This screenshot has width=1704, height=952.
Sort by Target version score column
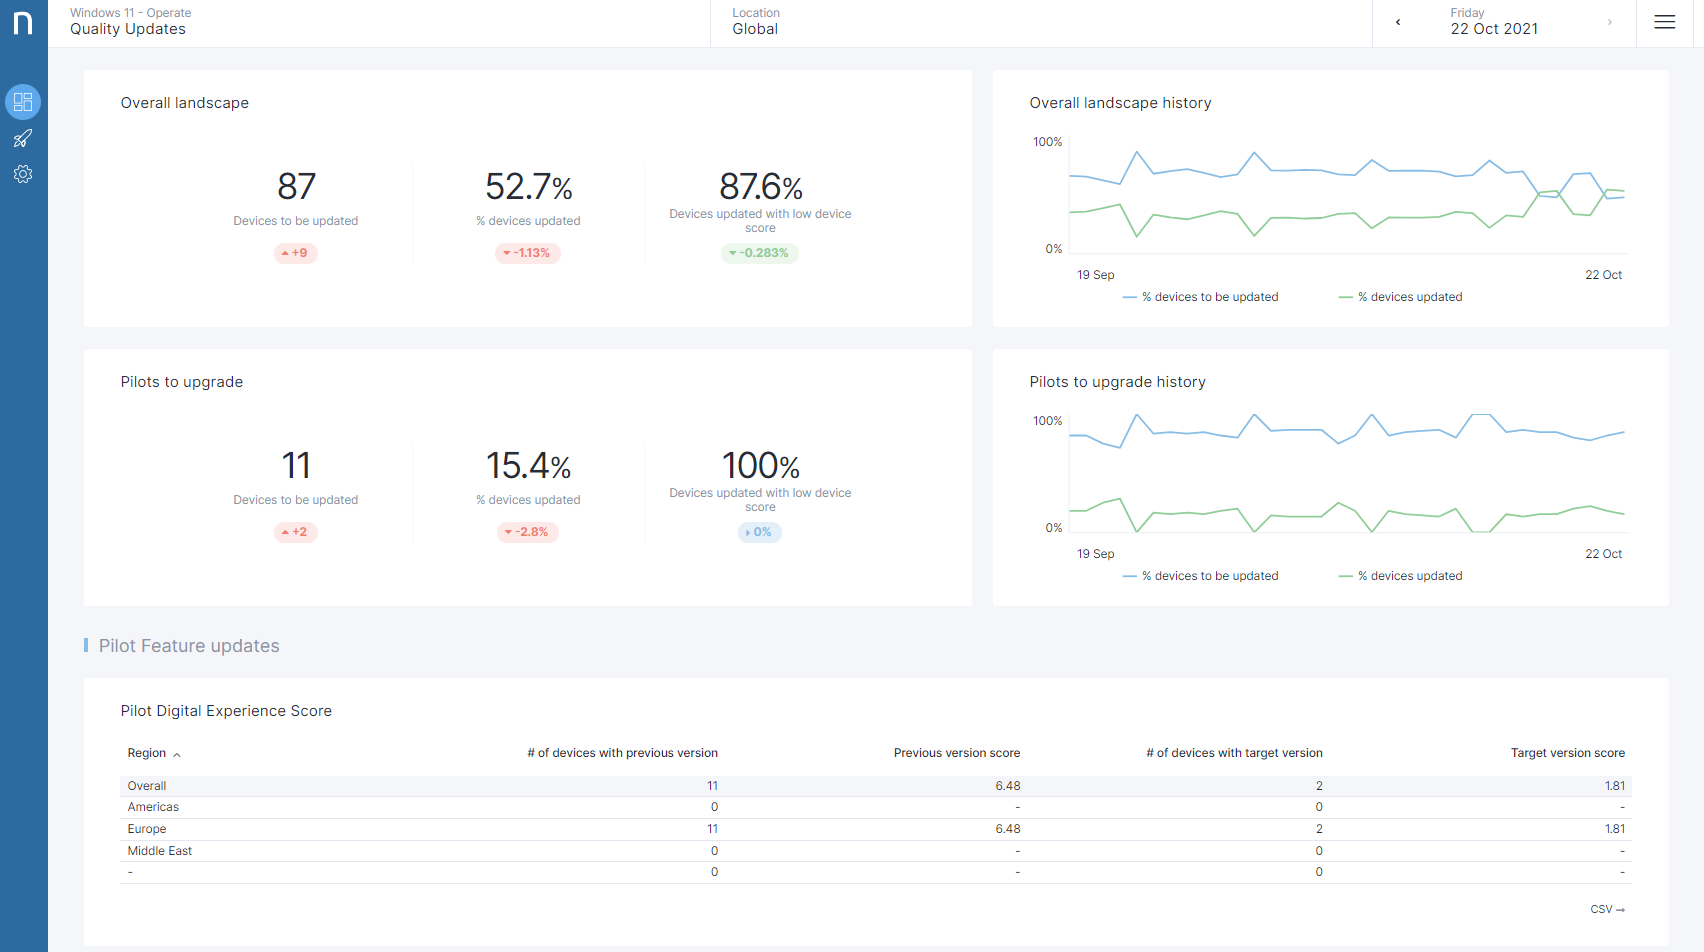coord(1567,753)
